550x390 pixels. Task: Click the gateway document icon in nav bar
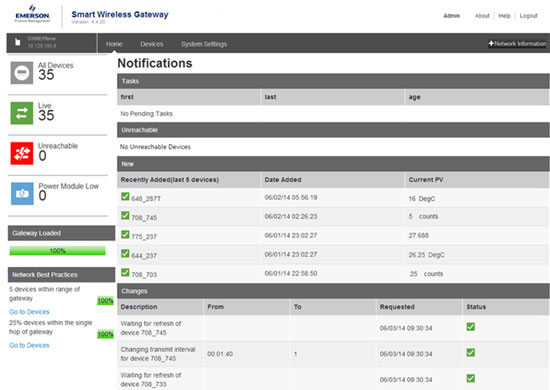tap(18, 42)
